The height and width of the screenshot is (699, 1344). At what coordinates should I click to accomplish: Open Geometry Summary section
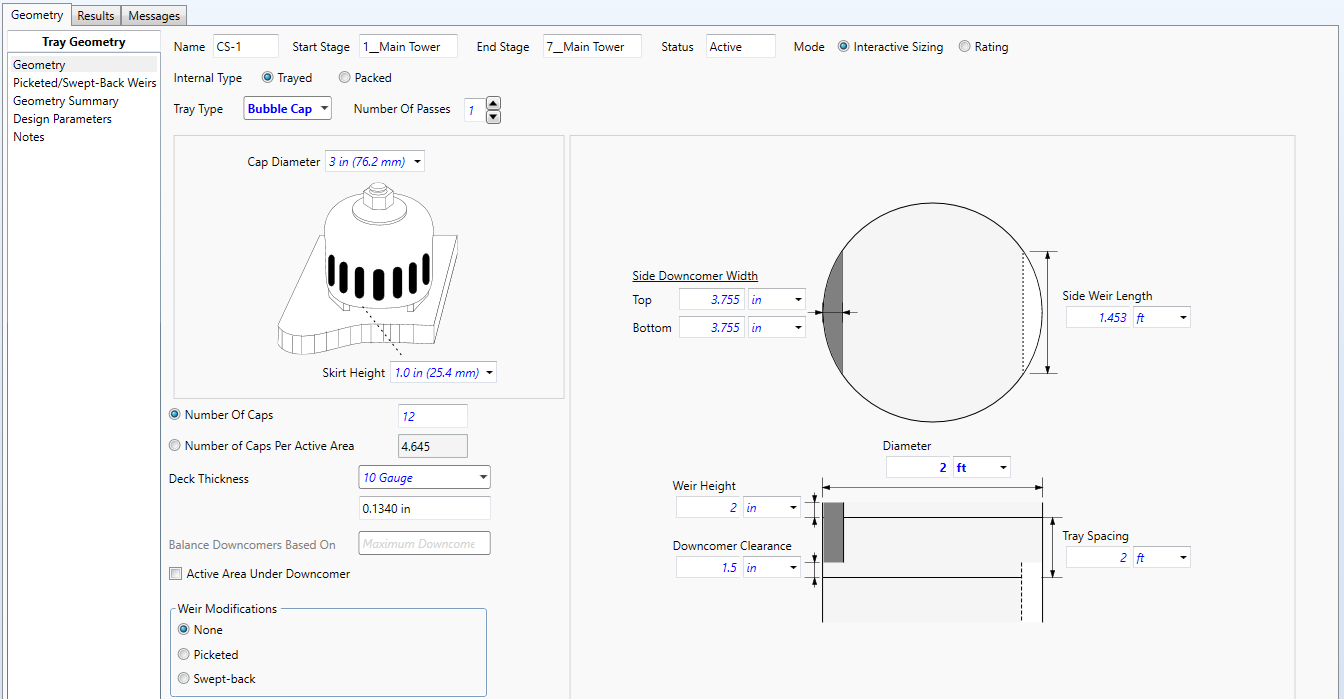(x=65, y=101)
